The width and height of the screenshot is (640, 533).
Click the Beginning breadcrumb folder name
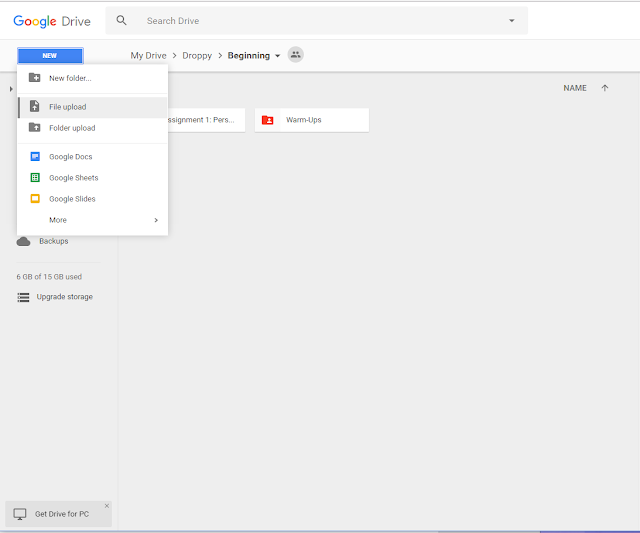click(x=249, y=56)
